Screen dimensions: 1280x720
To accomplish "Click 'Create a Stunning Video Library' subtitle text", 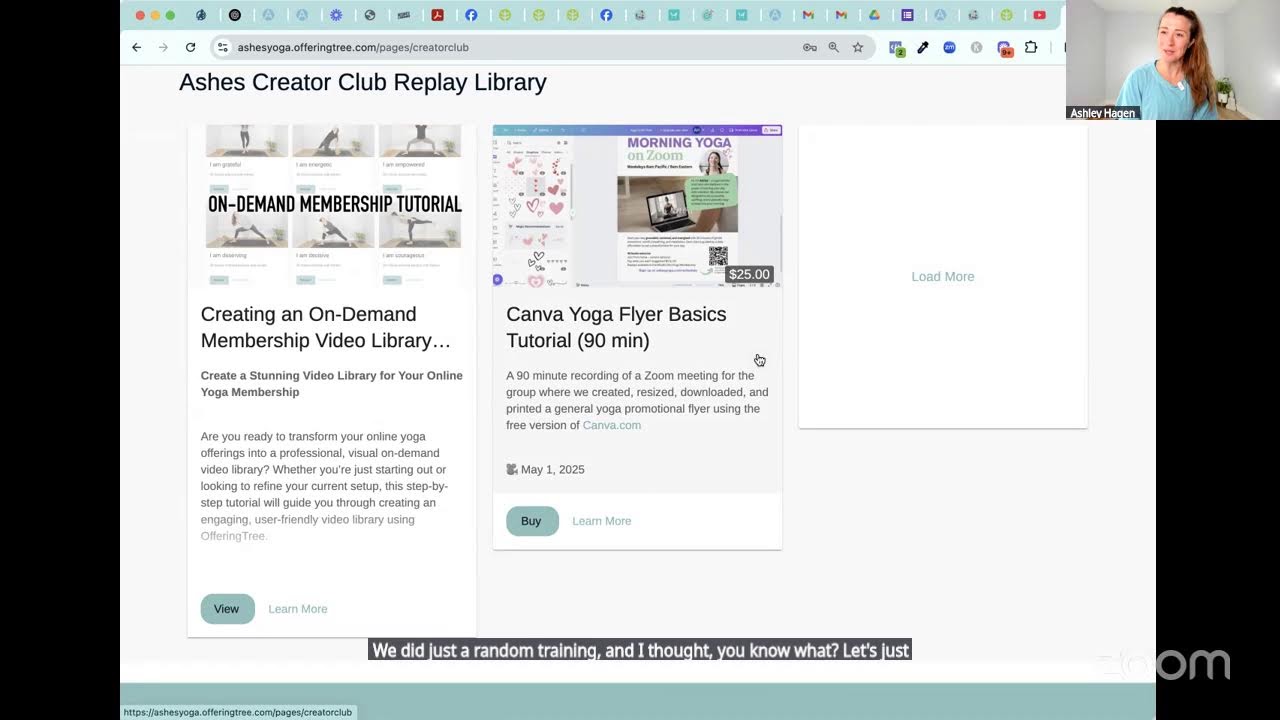I will pyautogui.click(x=332, y=384).
